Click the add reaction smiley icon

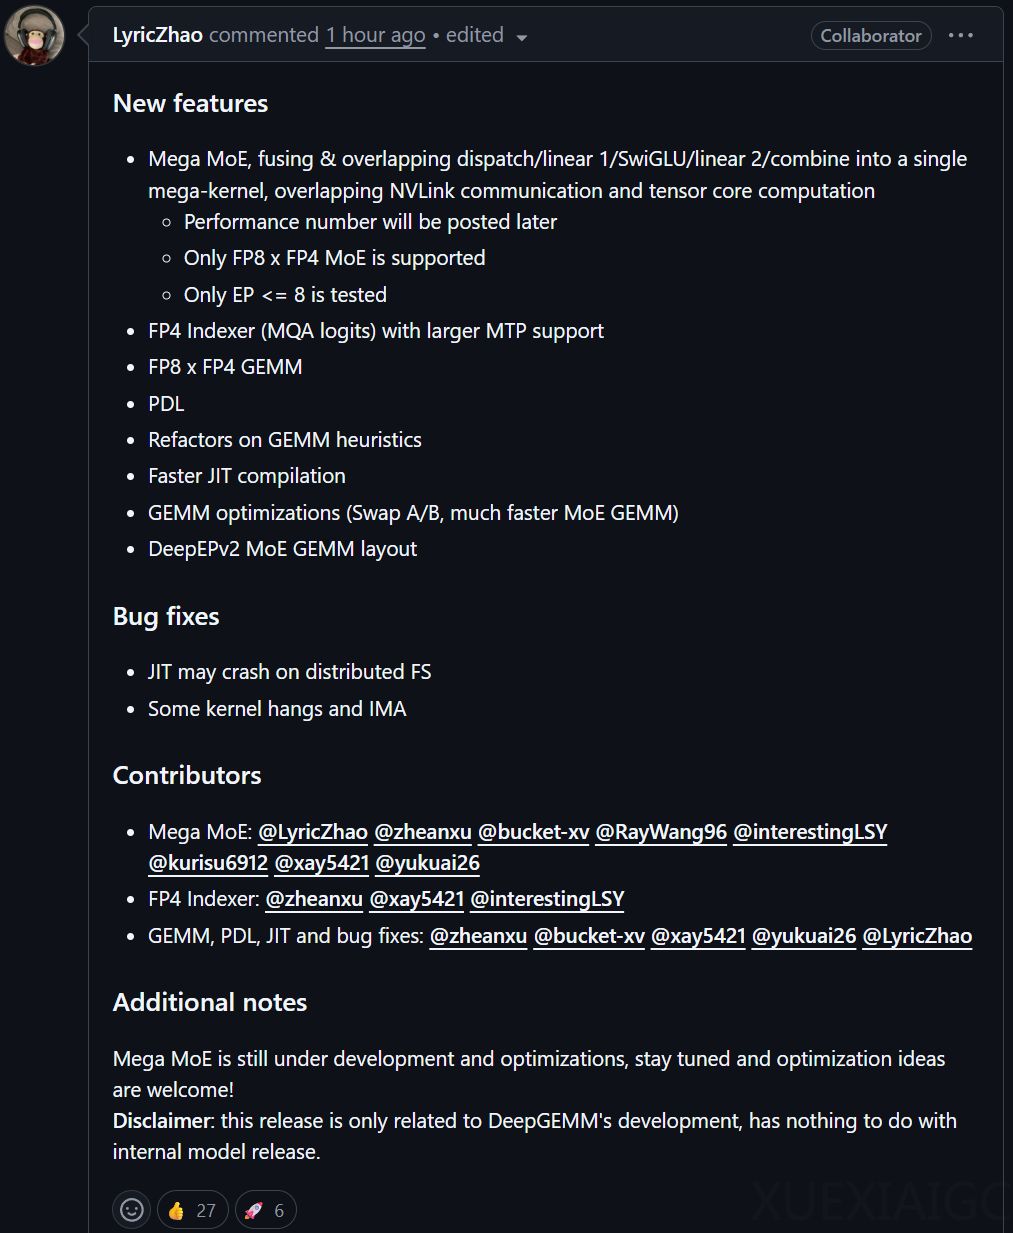(x=132, y=1210)
